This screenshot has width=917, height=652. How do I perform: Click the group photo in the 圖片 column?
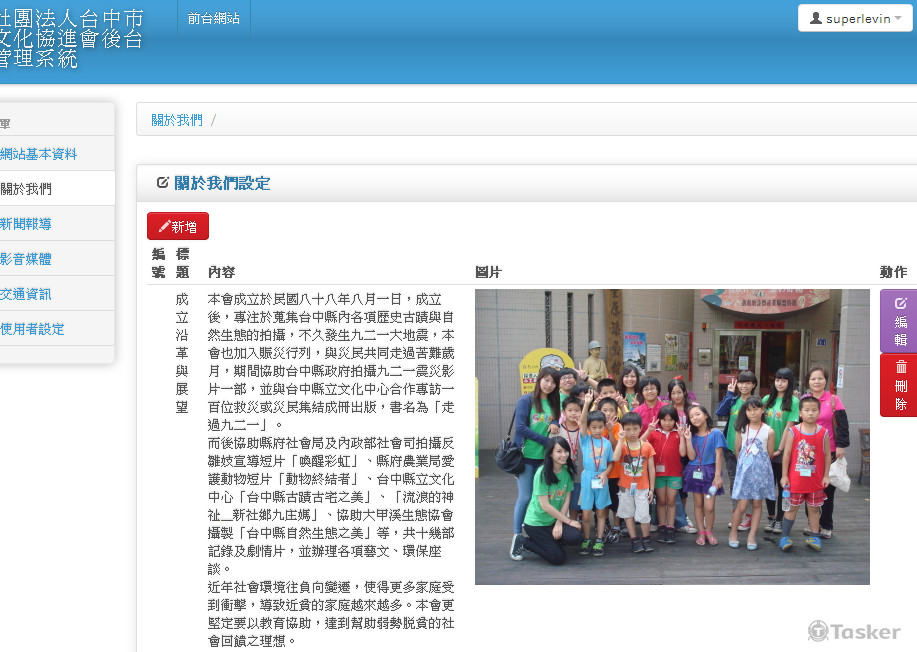point(672,437)
